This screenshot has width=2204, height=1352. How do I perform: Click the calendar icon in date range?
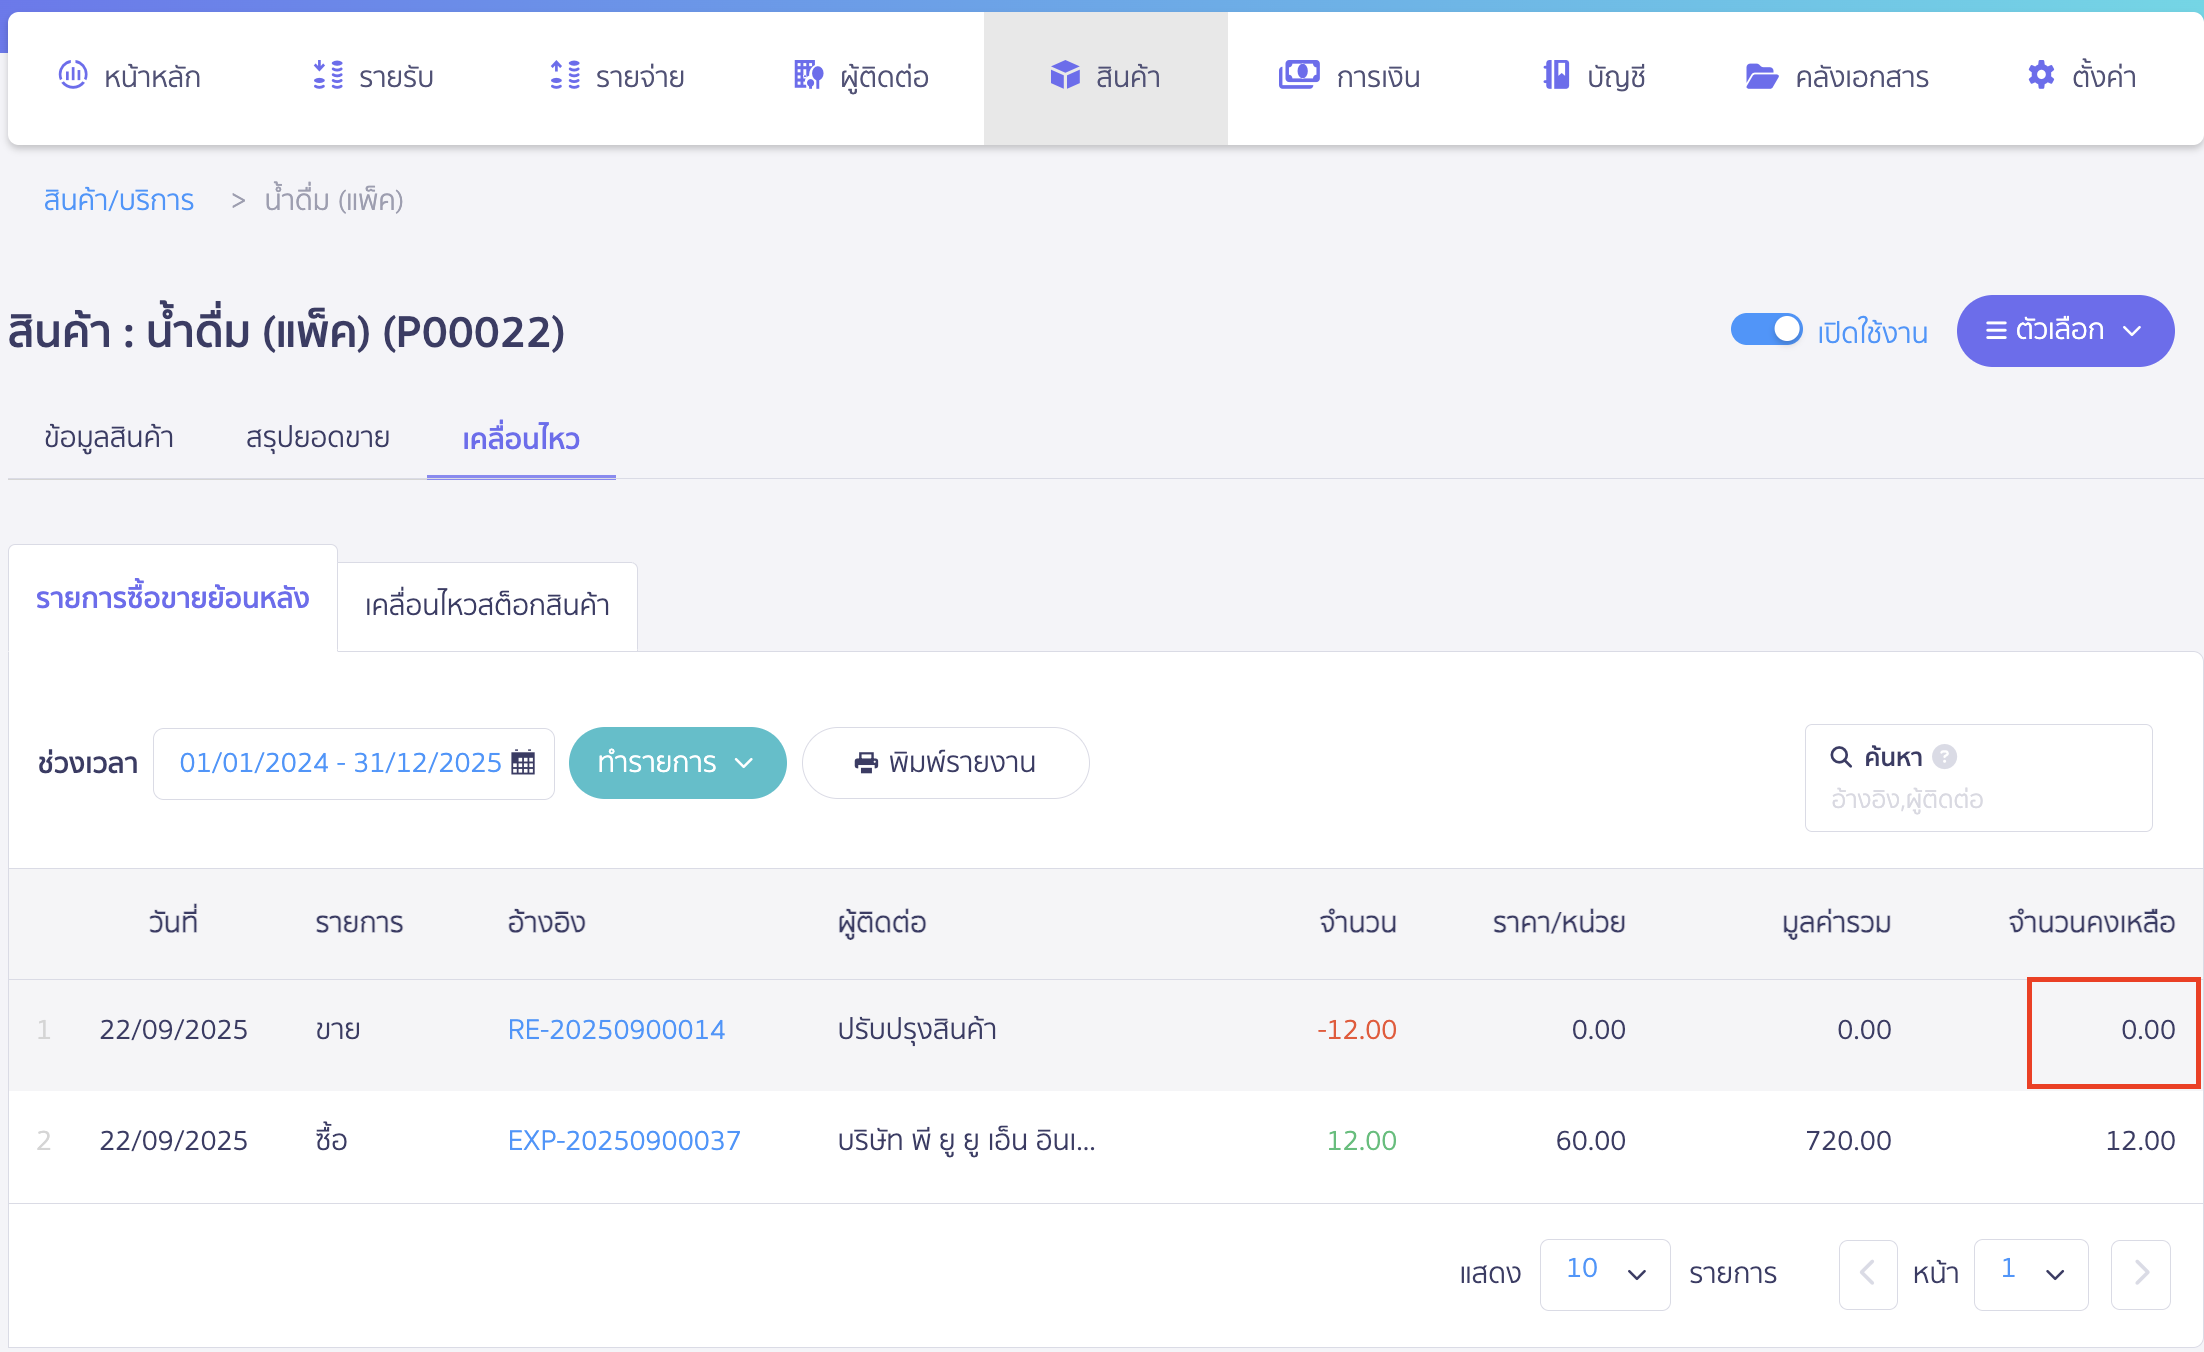coord(523,762)
